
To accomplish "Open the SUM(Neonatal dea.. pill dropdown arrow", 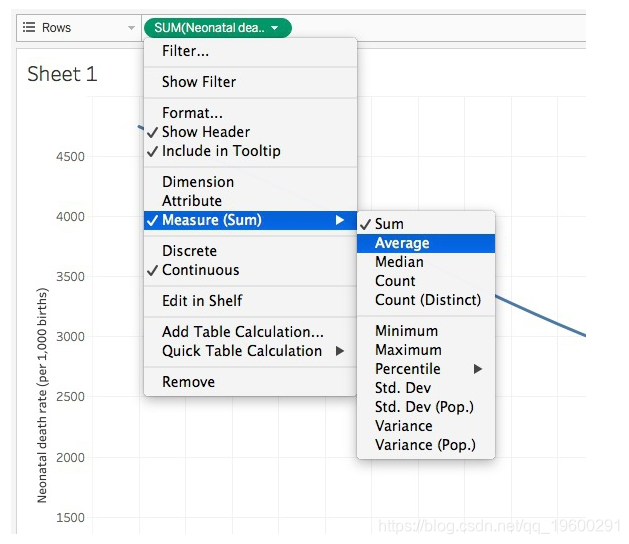I will (x=275, y=28).
